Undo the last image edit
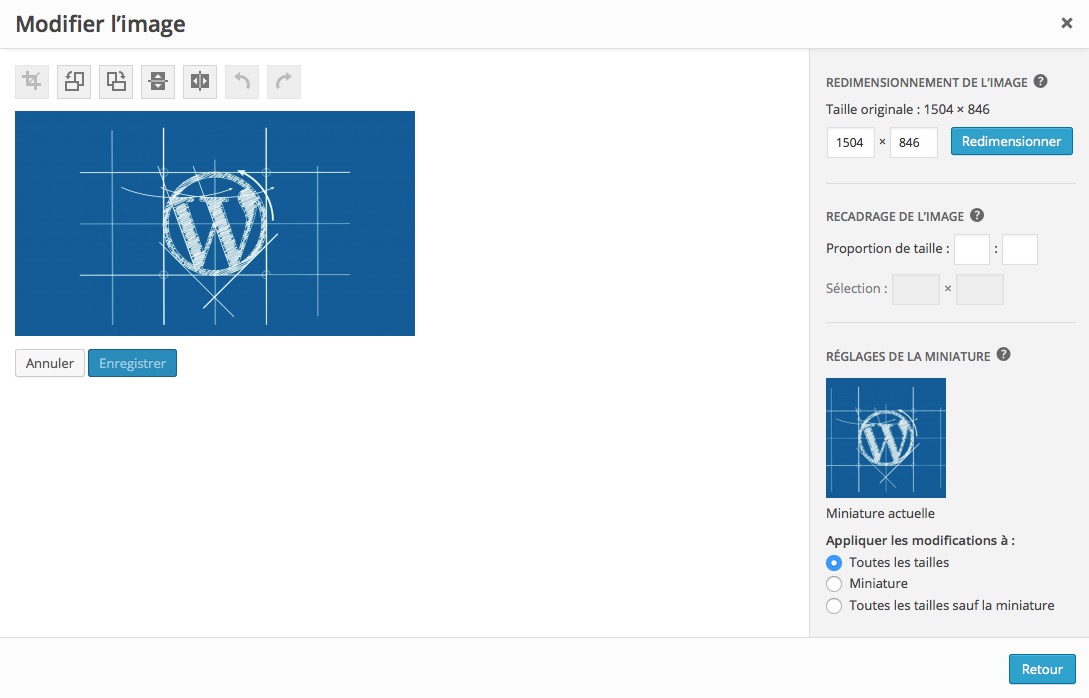Screen dimensions: 1089x698 [x=242, y=82]
